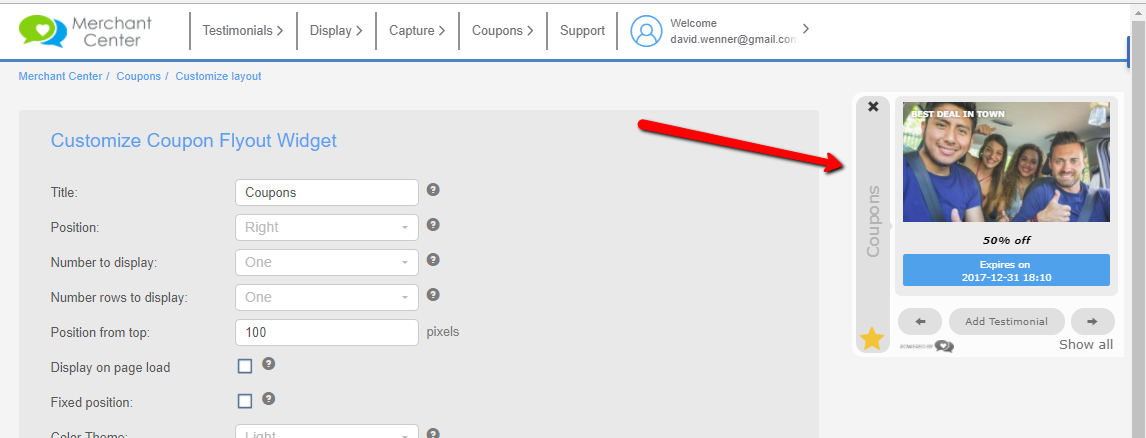1146x438 pixels.
Task: Click the Customize Coupon Flyout Widget heading
Action: pyautogui.click(x=194, y=140)
